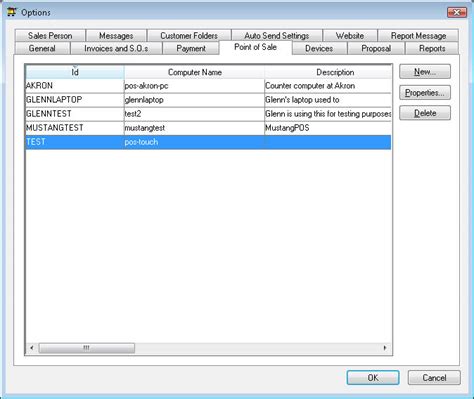Select the Point of Sale tab
474x399 pixels.
[x=255, y=47]
